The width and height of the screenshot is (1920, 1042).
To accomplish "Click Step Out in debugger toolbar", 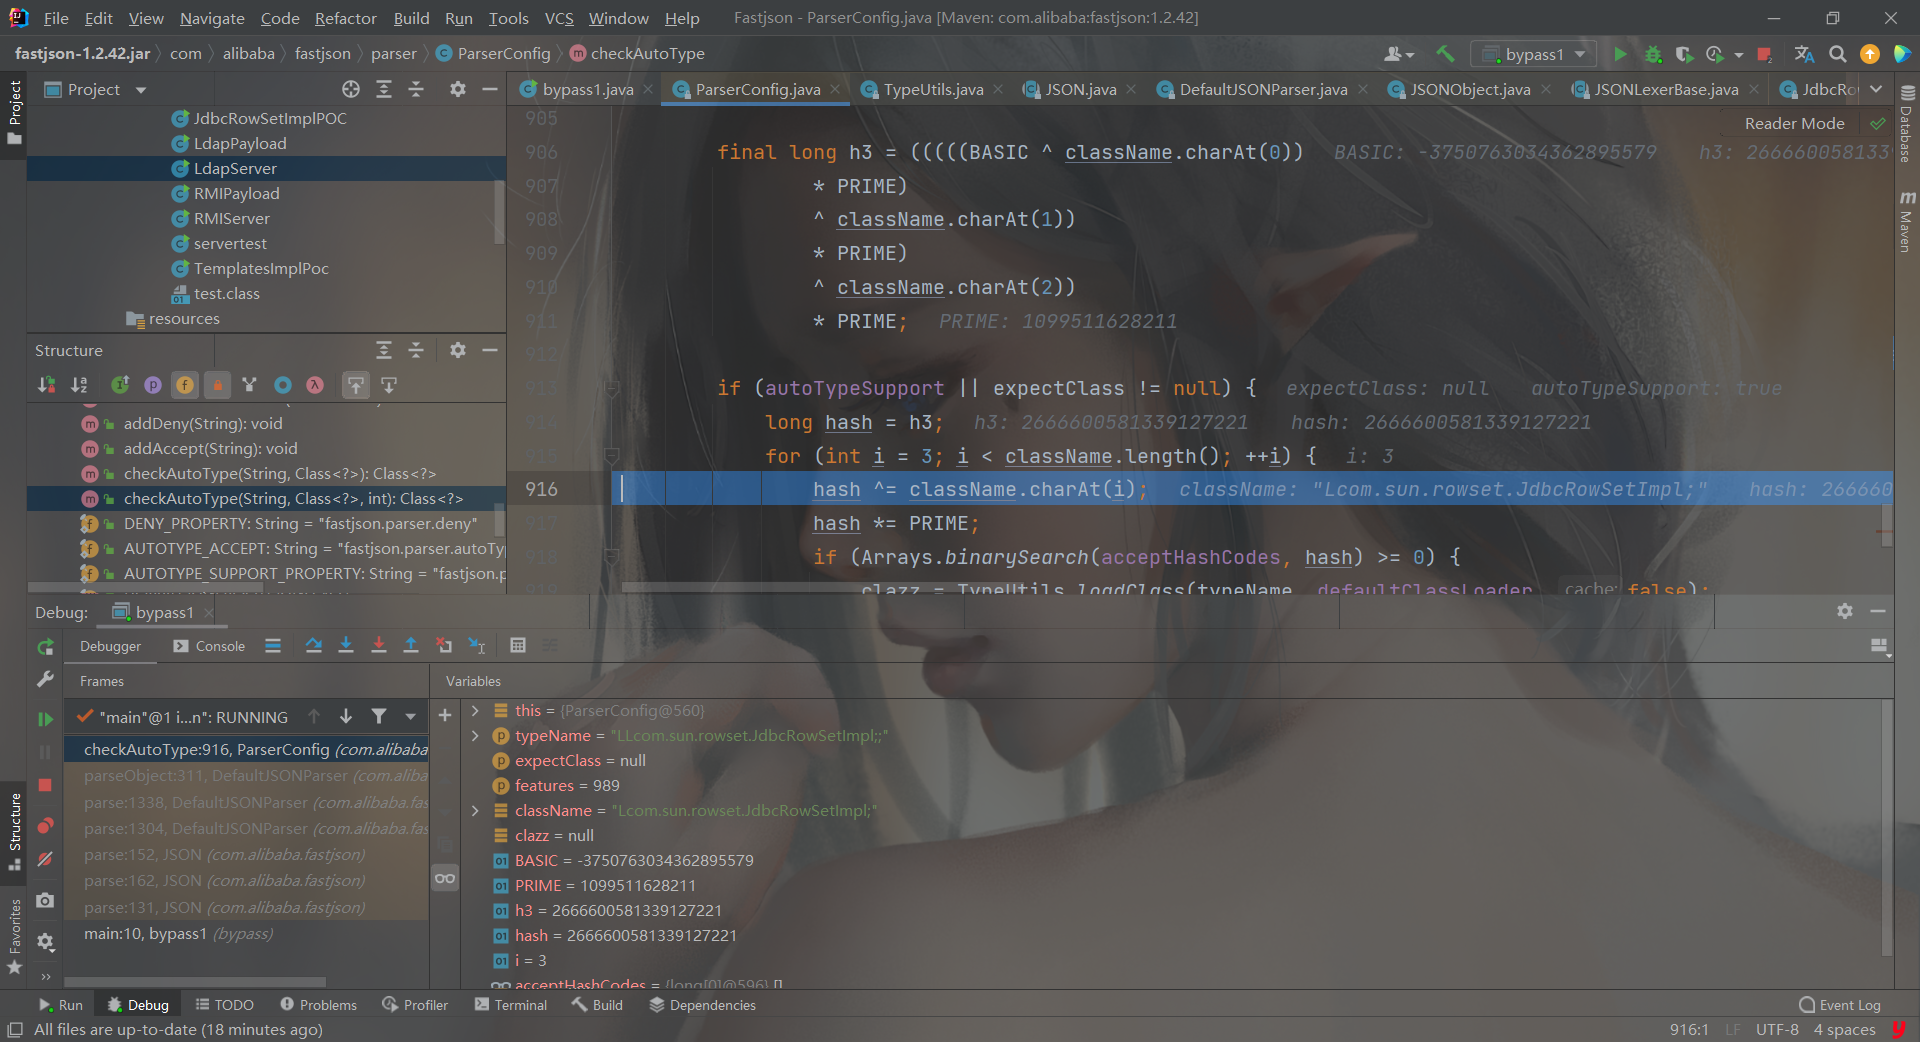I will click(410, 646).
